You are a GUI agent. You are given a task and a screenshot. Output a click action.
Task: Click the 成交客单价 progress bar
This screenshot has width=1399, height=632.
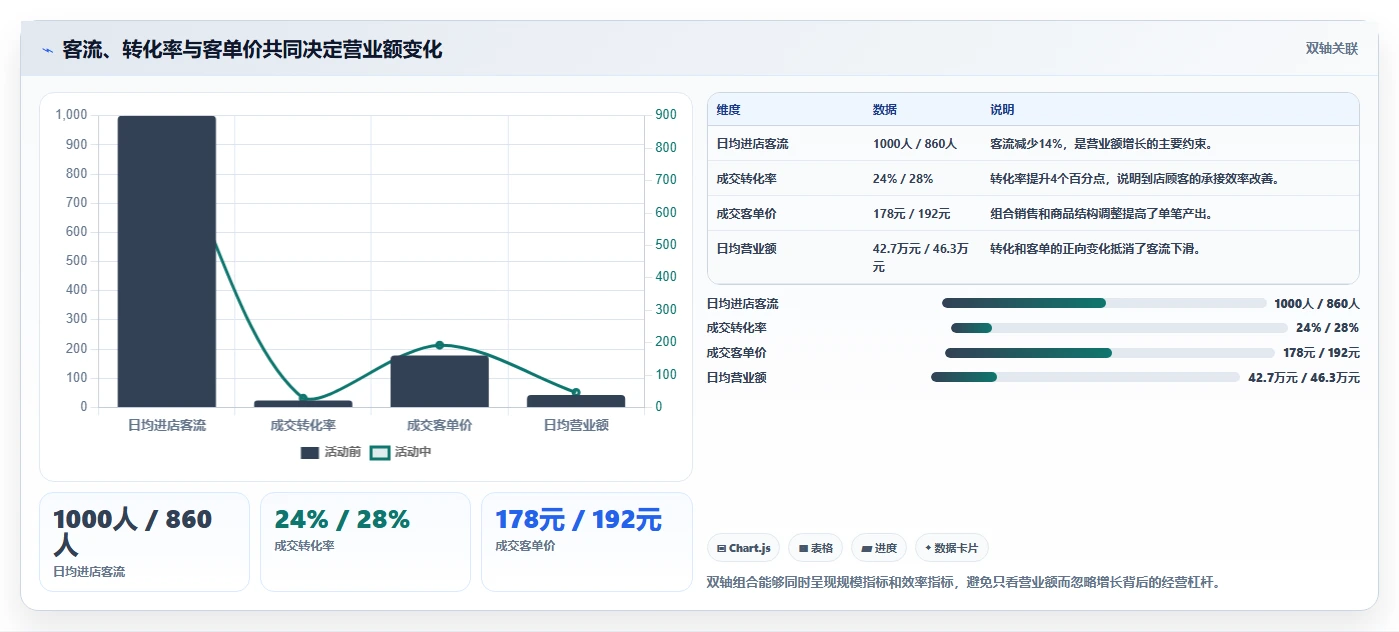click(x=1110, y=353)
